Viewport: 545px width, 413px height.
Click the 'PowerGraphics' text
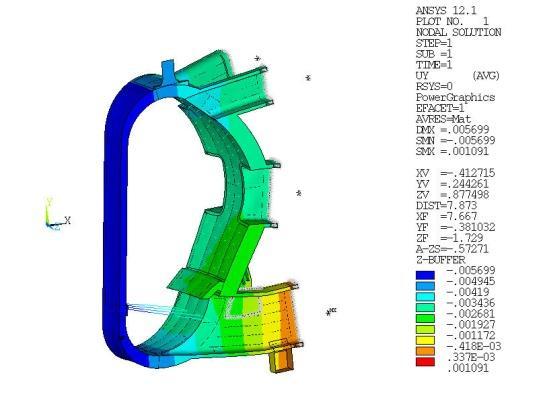455,97
